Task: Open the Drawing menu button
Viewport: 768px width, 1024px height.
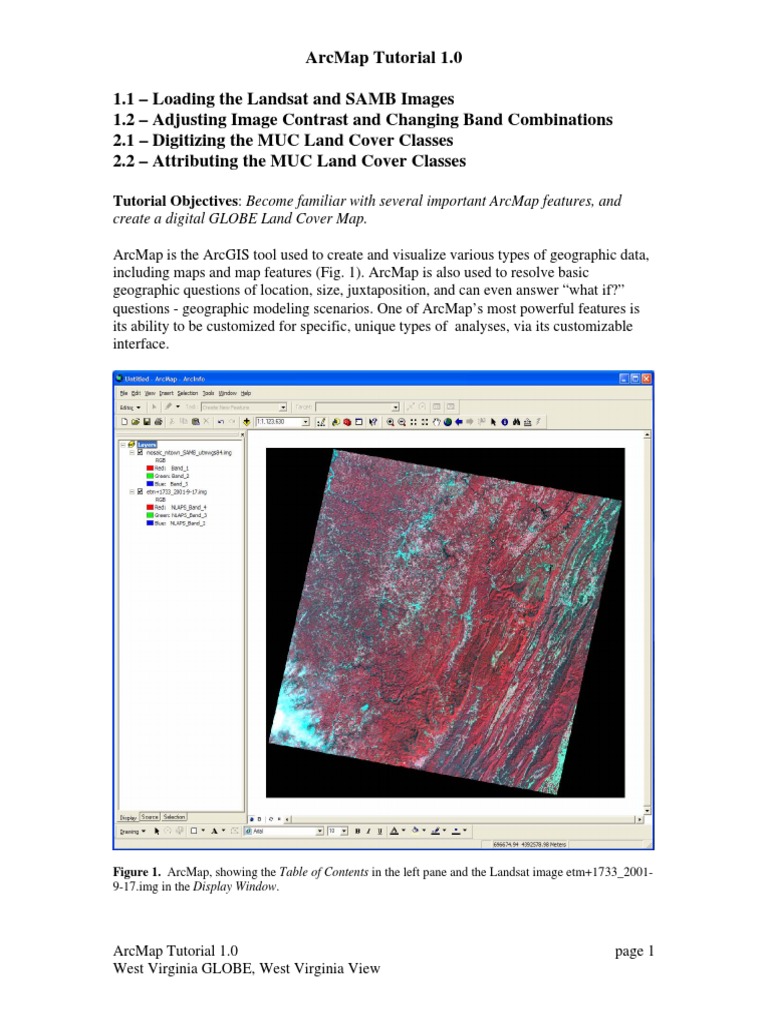Action: (133, 831)
